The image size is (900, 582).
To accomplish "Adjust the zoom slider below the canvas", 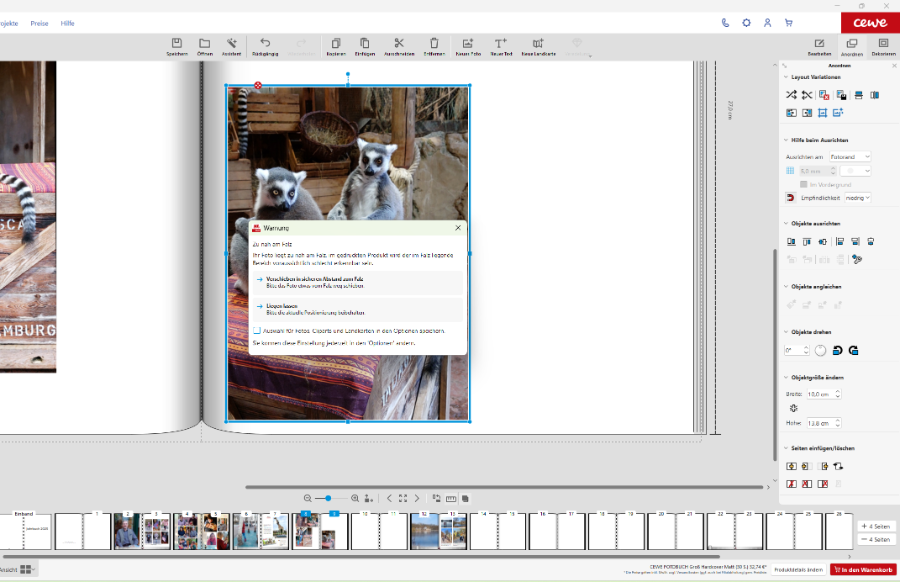I will click(x=327, y=498).
